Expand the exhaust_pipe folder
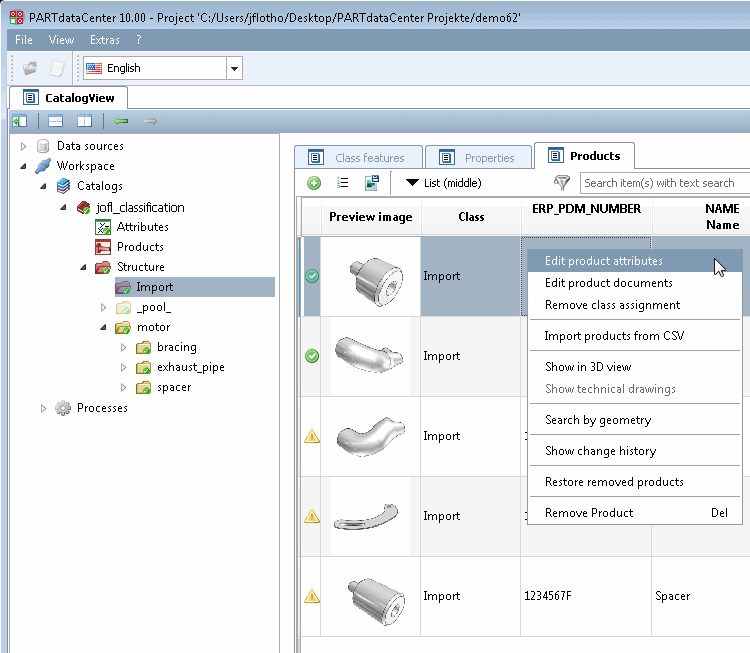 (123, 367)
